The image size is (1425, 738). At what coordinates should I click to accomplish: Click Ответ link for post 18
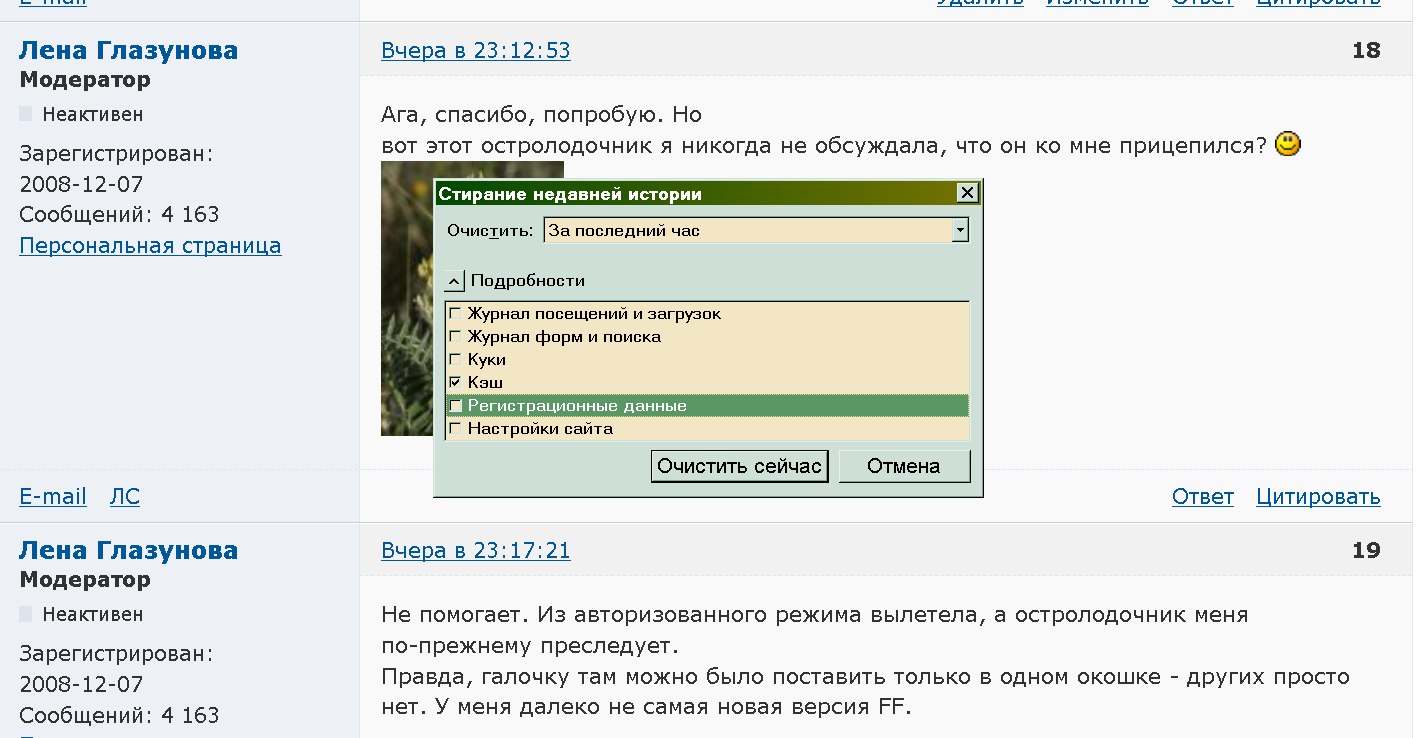(1202, 497)
